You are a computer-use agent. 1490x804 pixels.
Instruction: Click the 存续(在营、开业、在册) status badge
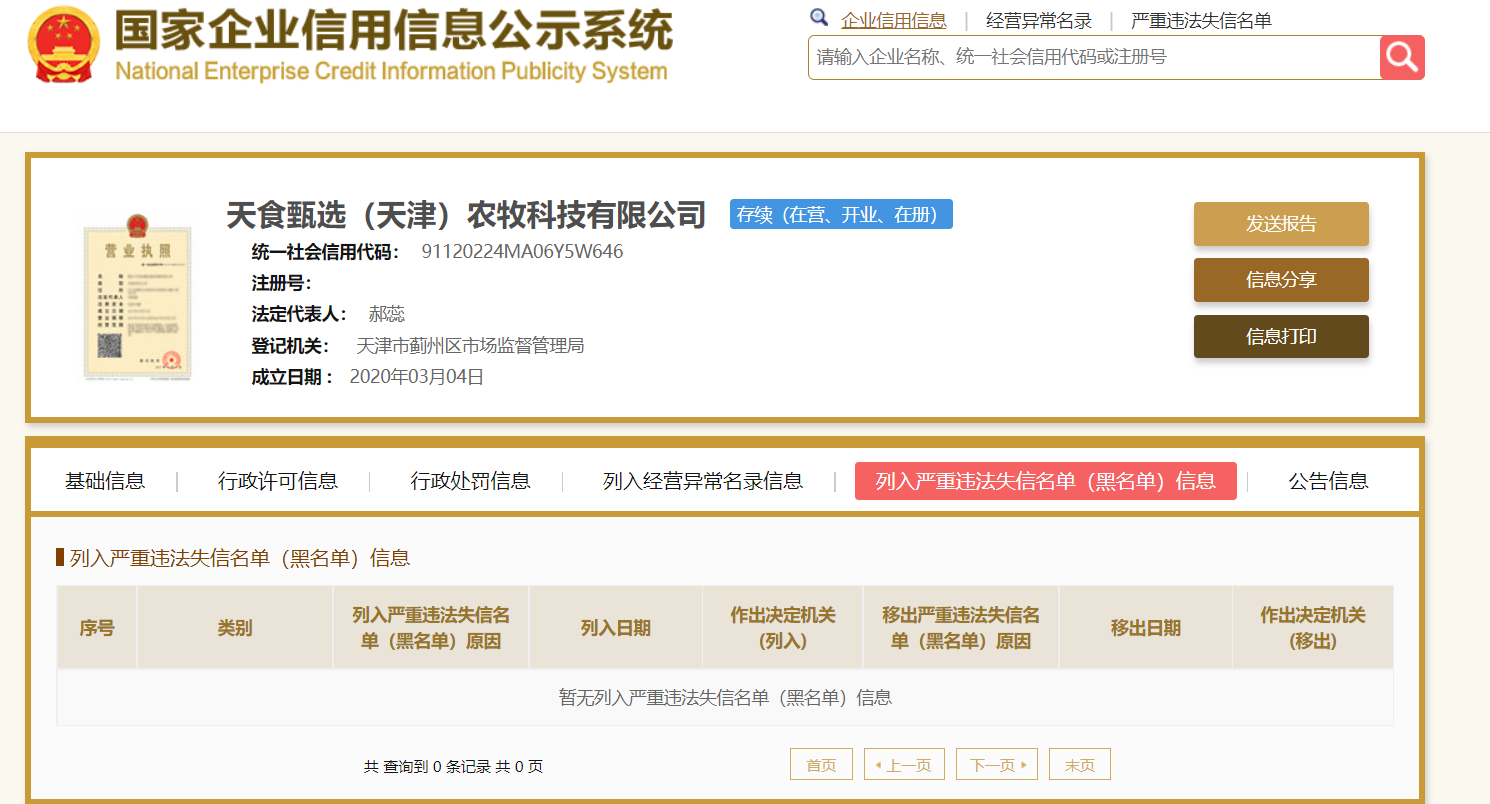click(x=841, y=214)
